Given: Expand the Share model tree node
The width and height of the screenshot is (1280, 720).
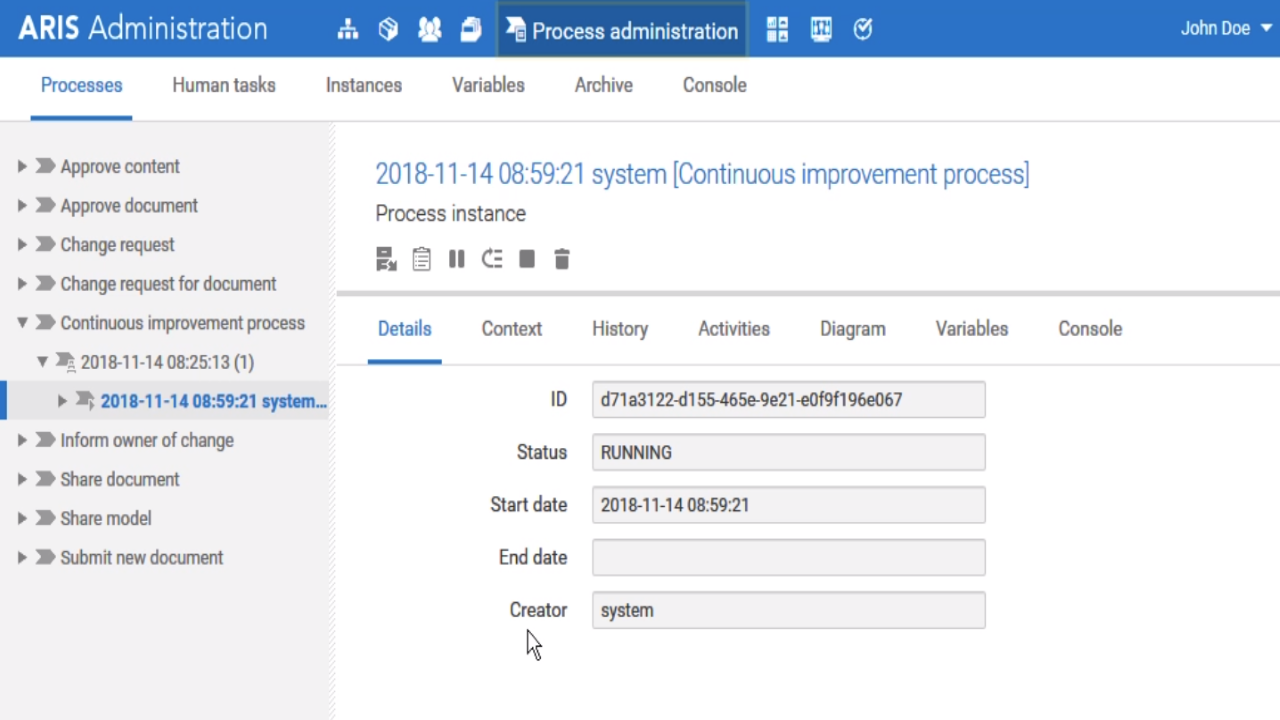Looking at the screenshot, I should (22, 518).
